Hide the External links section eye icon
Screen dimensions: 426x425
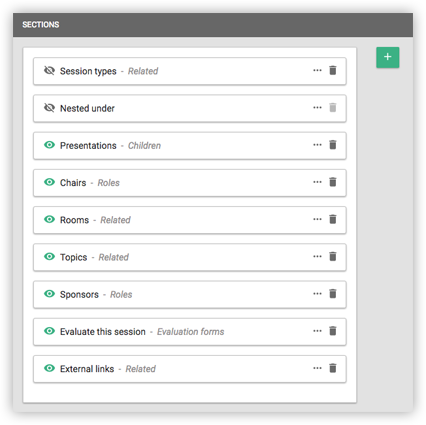pyautogui.click(x=49, y=368)
